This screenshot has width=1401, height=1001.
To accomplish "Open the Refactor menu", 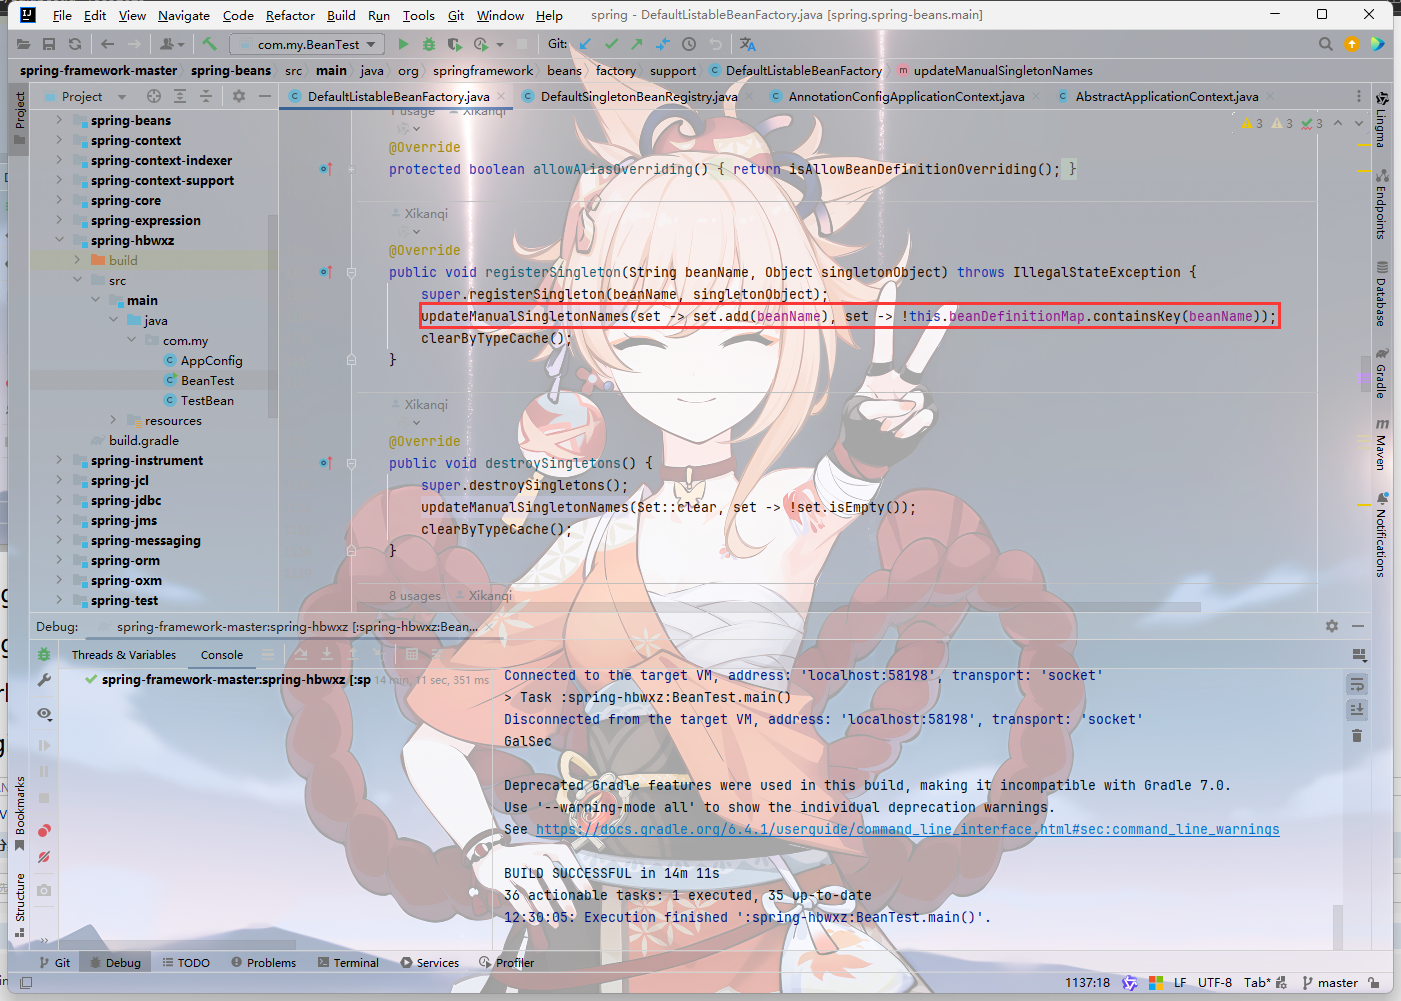I will pyautogui.click(x=290, y=15).
